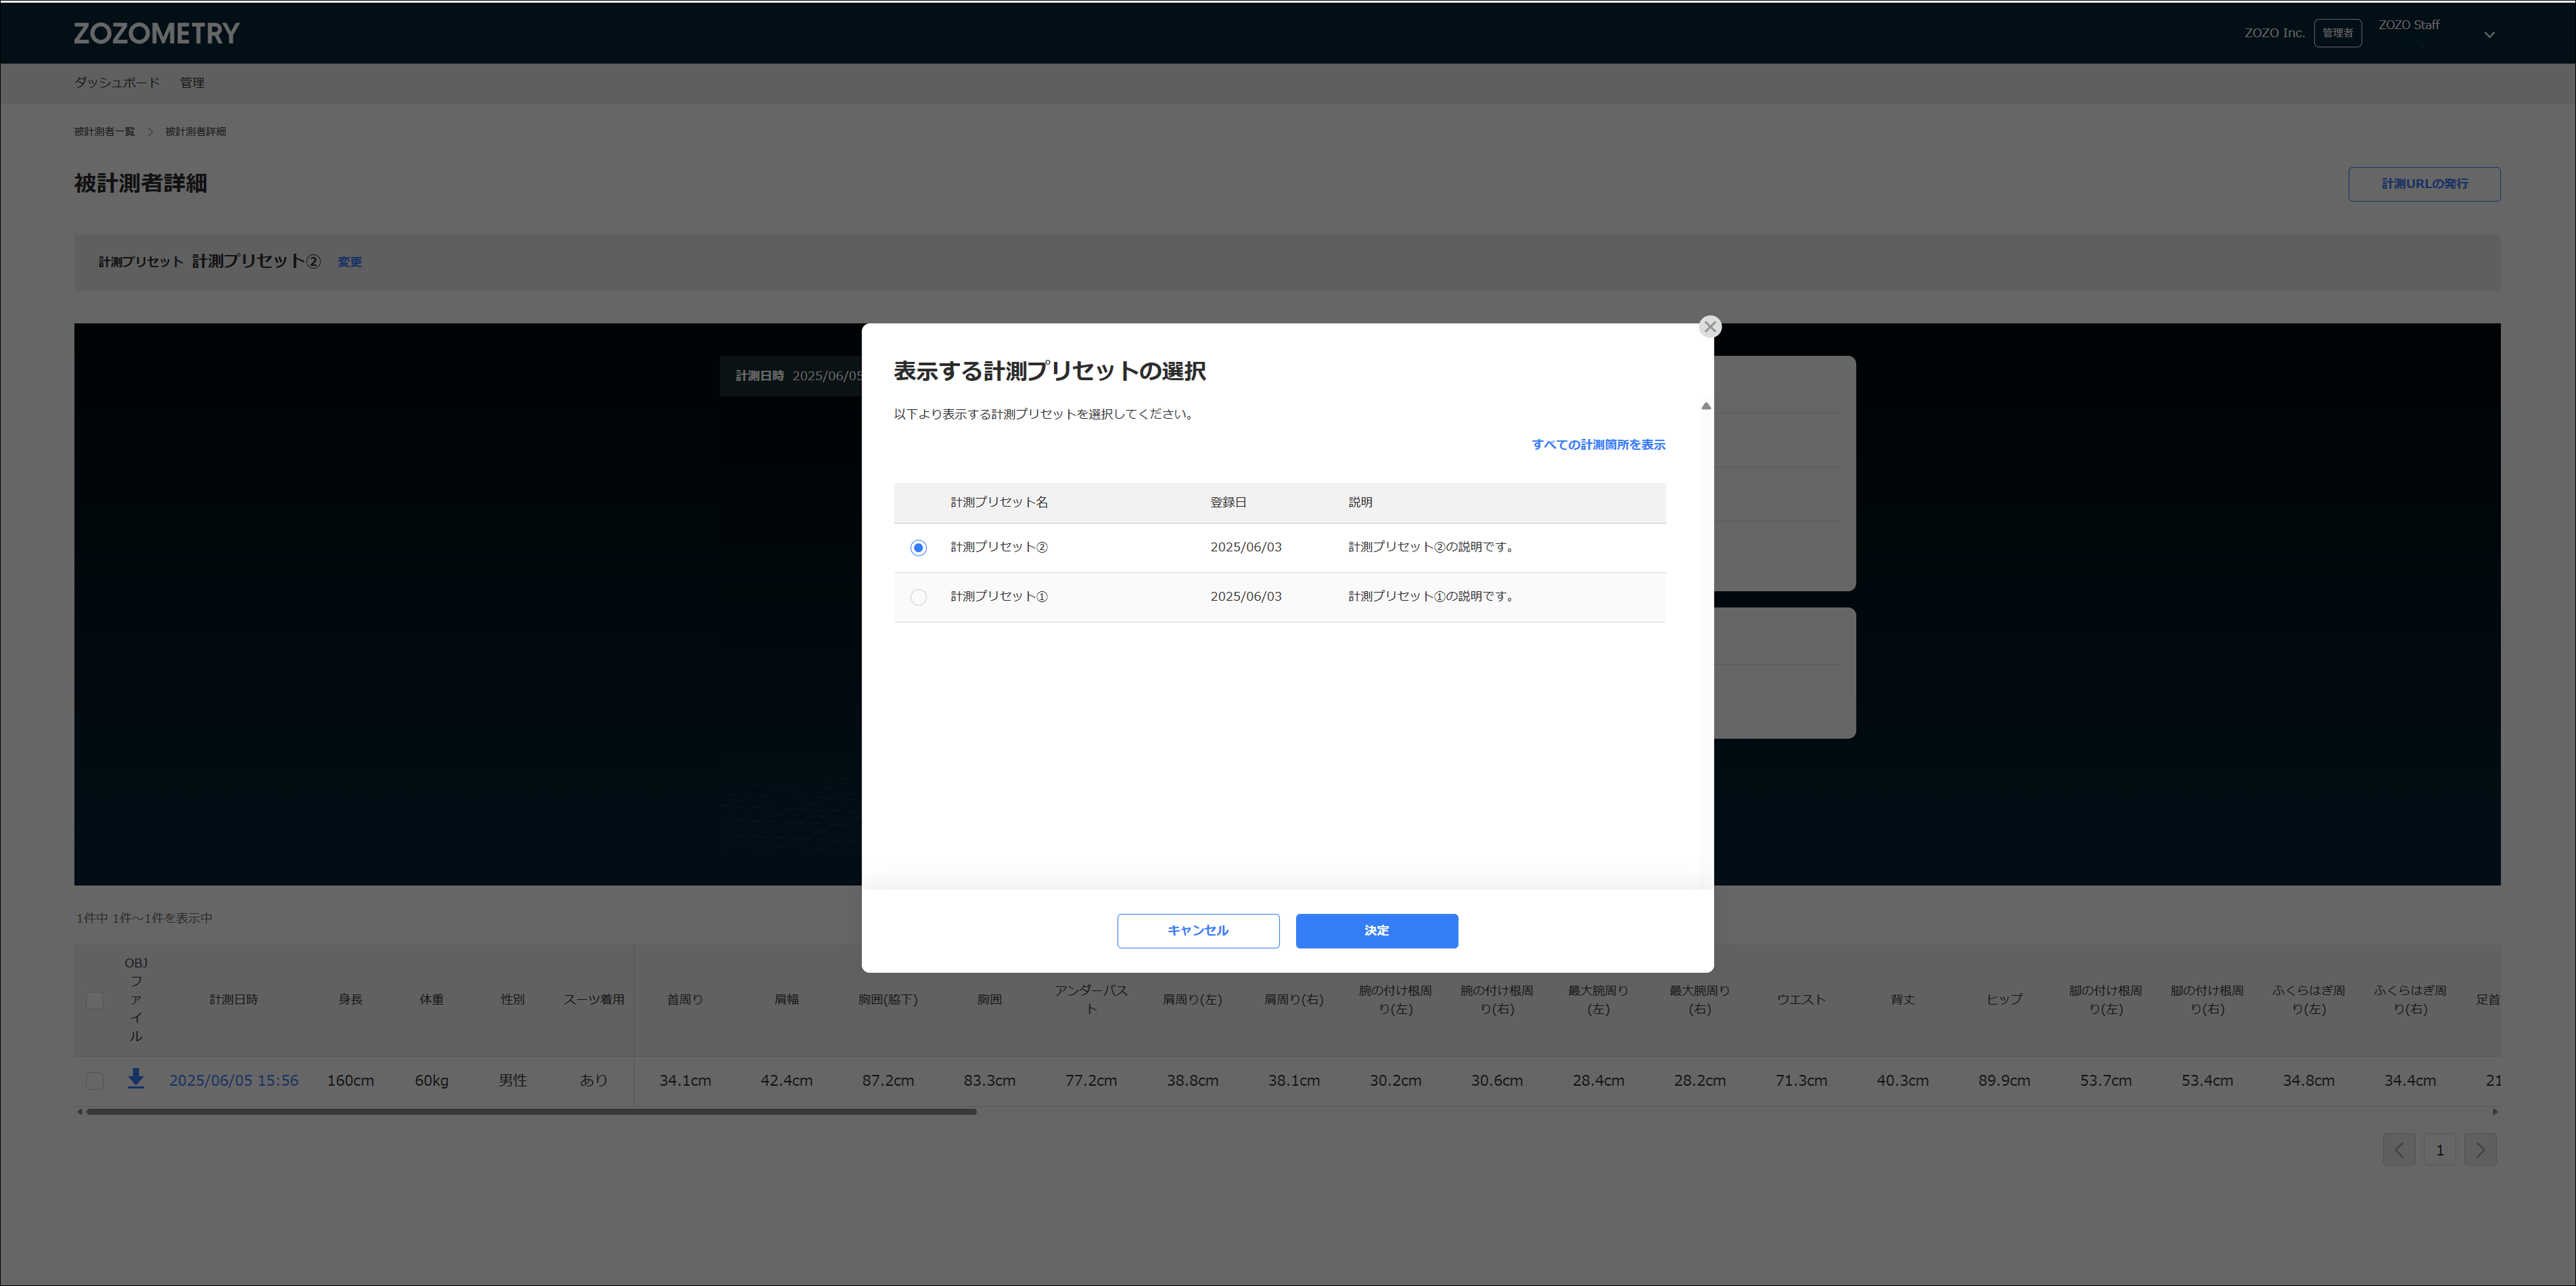
Task: Check the measurement row checkbox
Action: click(x=95, y=1081)
